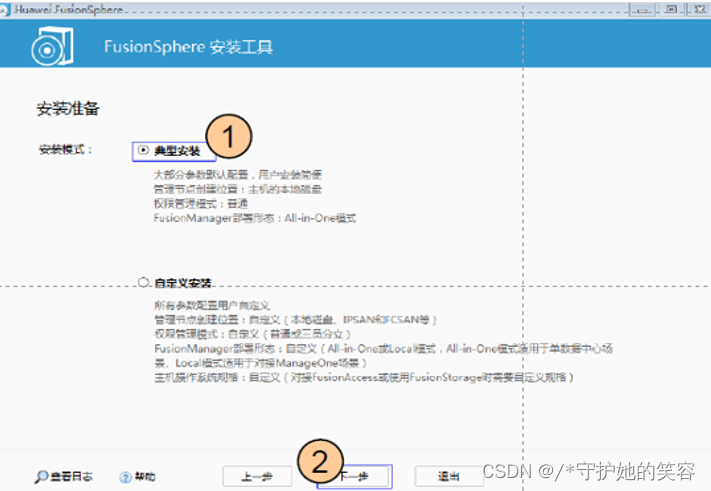This screenshot has height=491, width=711.
Task: Click the 安装准备 heading
Action: 68,109
